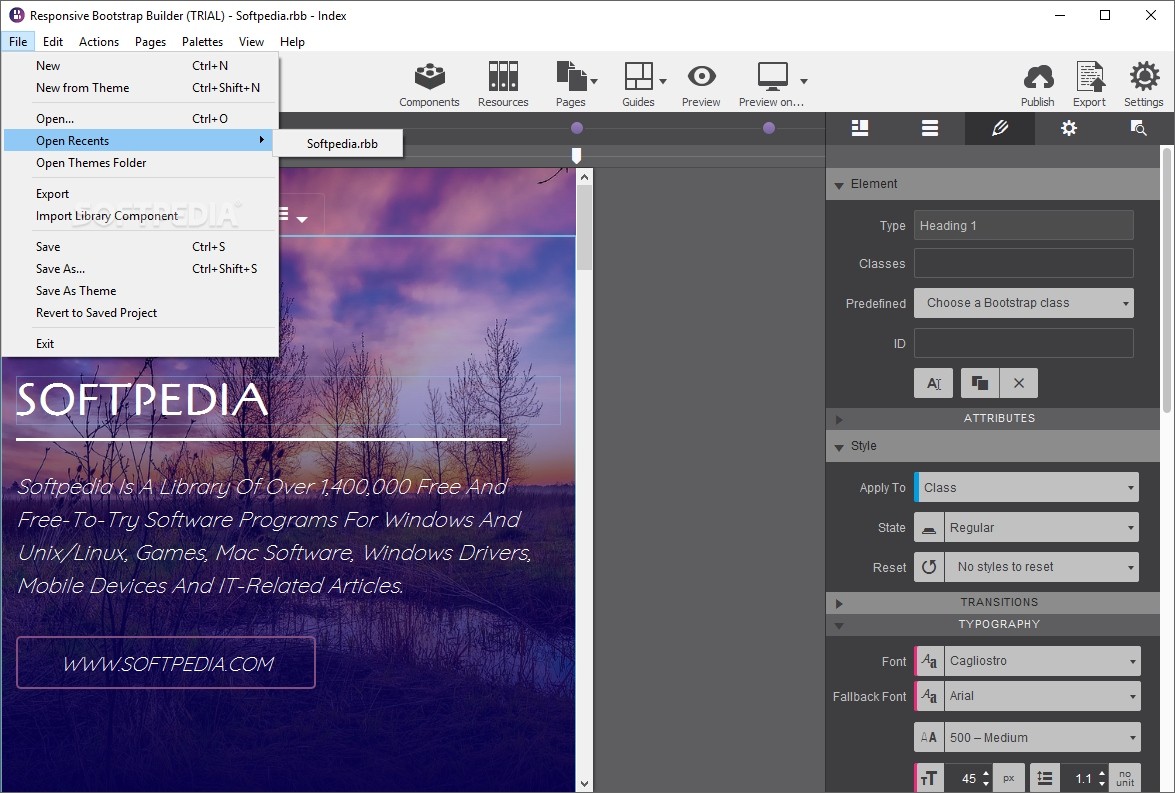
Task: Click the WWW.SOFTPEDIA.COM button in canvas
Action: [x=166, y=663]
